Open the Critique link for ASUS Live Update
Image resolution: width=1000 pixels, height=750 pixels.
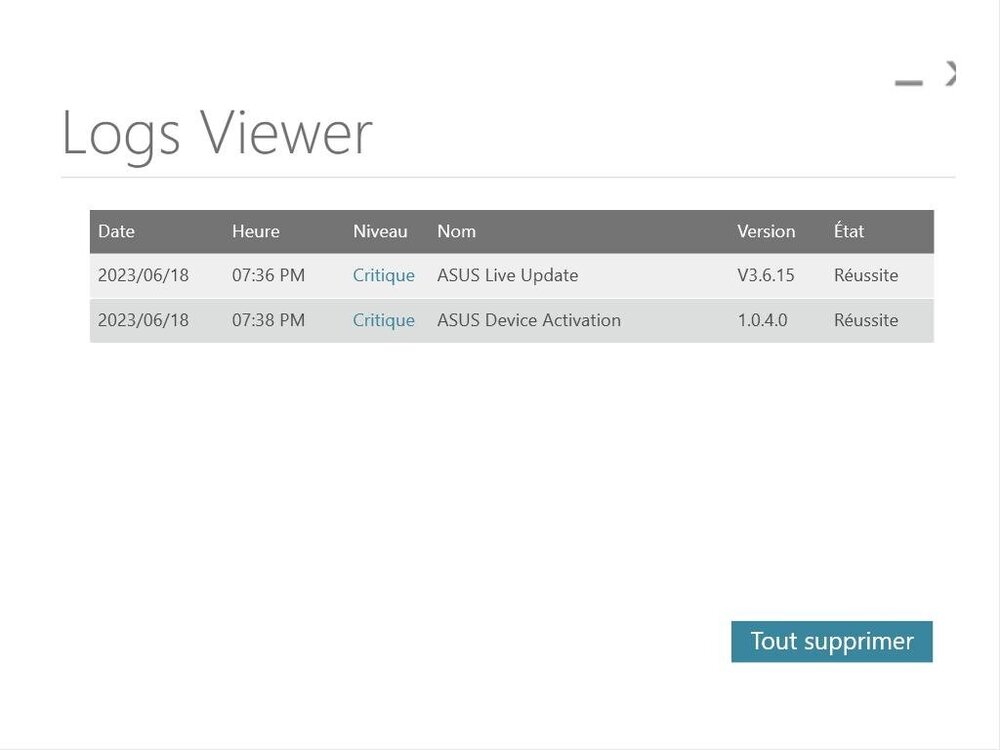click(x=383, y=275)
